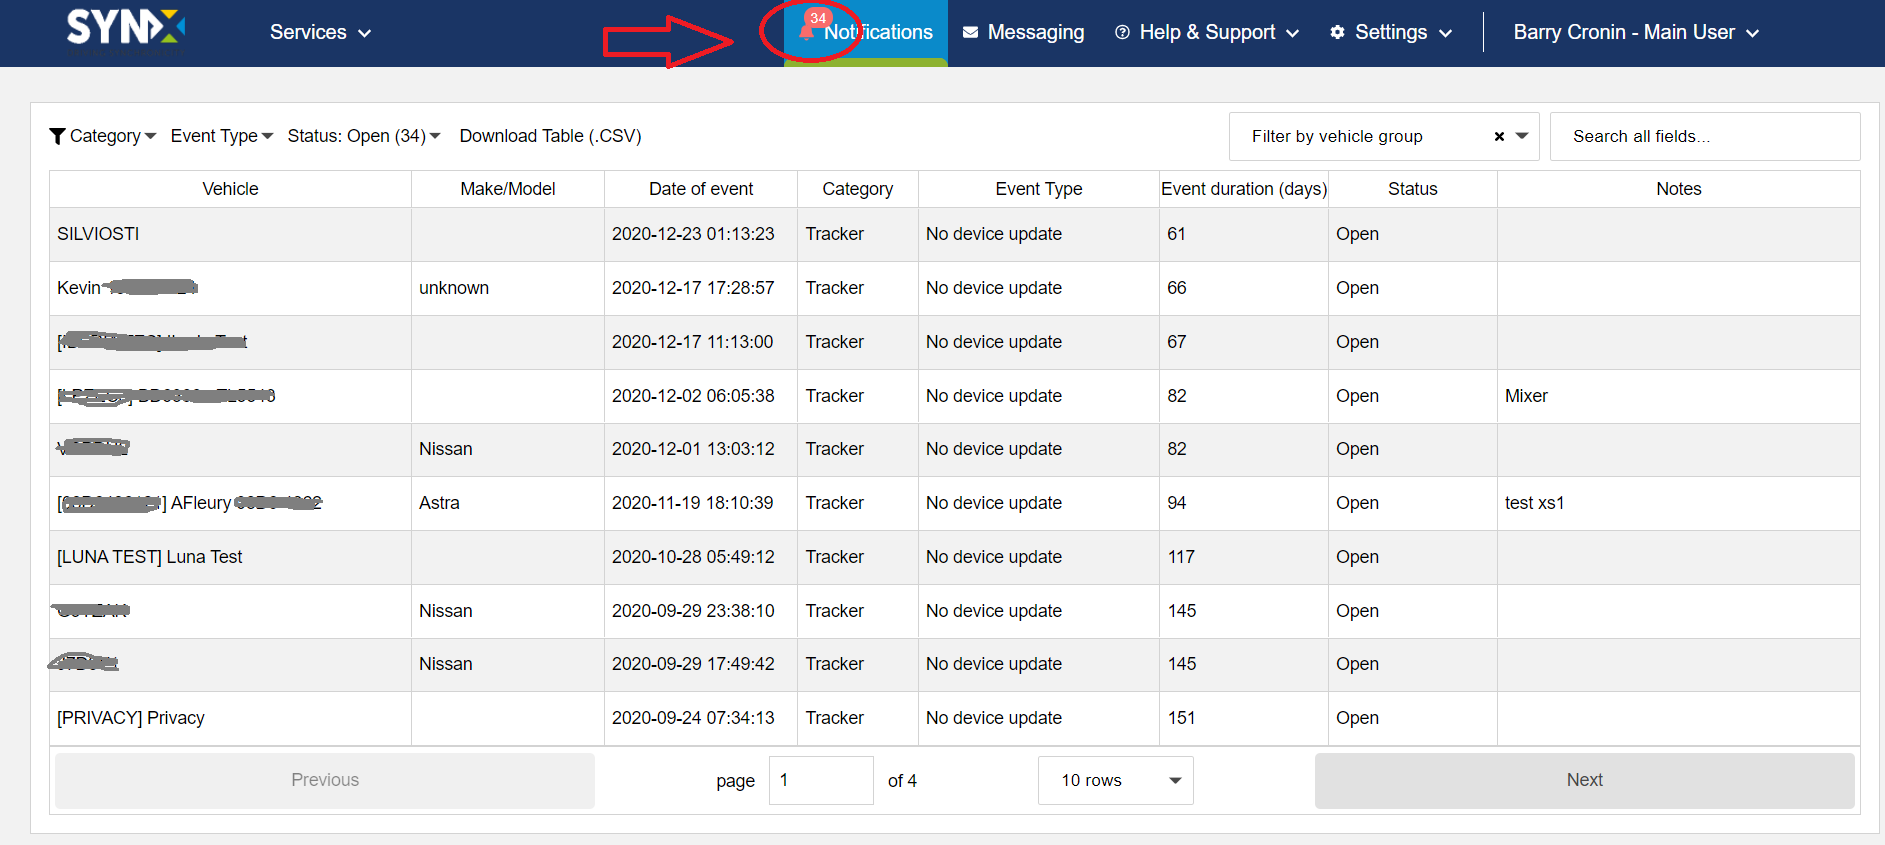Viewport: 1885px width, 845px height.
Task: Click the [LUNA TEST] Luna Test vehicle
Action: coord(150,557)
